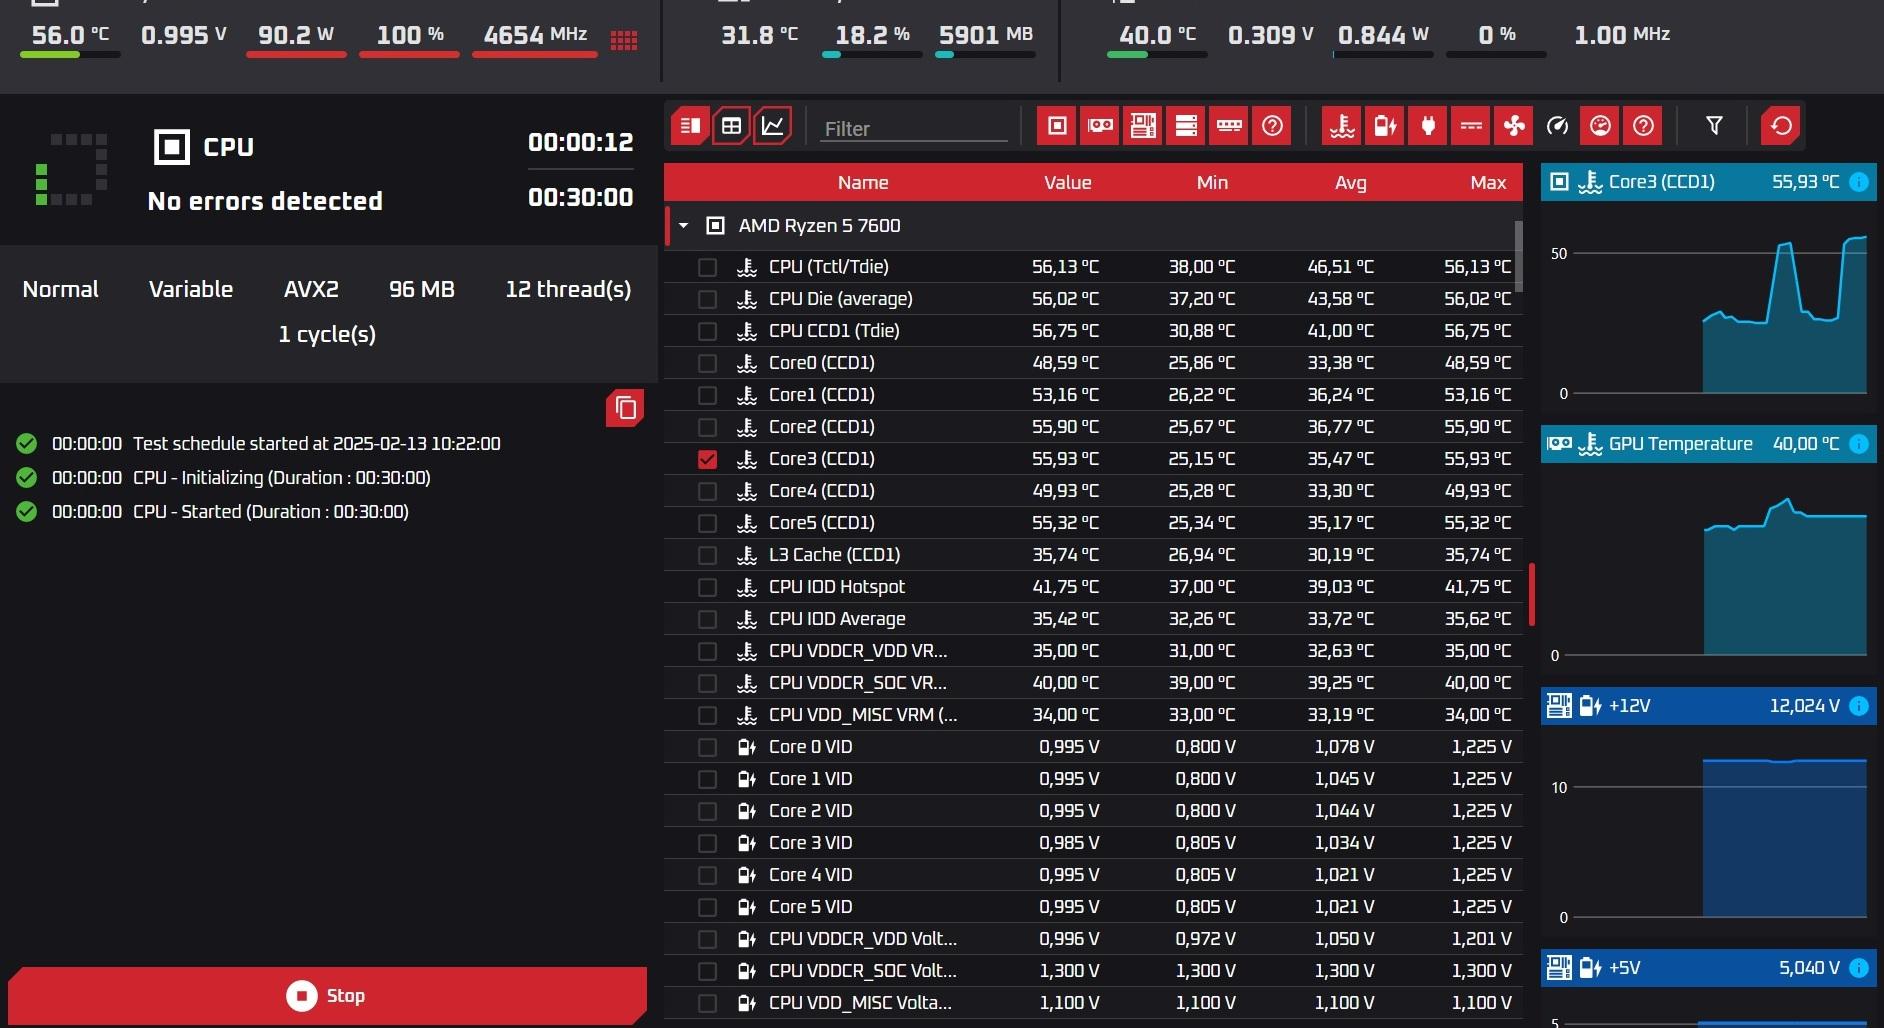1884x1028 pixels.
Task: Uncheck the Core3 (CCD1) sensor checkbox
Action: [707, 459]
